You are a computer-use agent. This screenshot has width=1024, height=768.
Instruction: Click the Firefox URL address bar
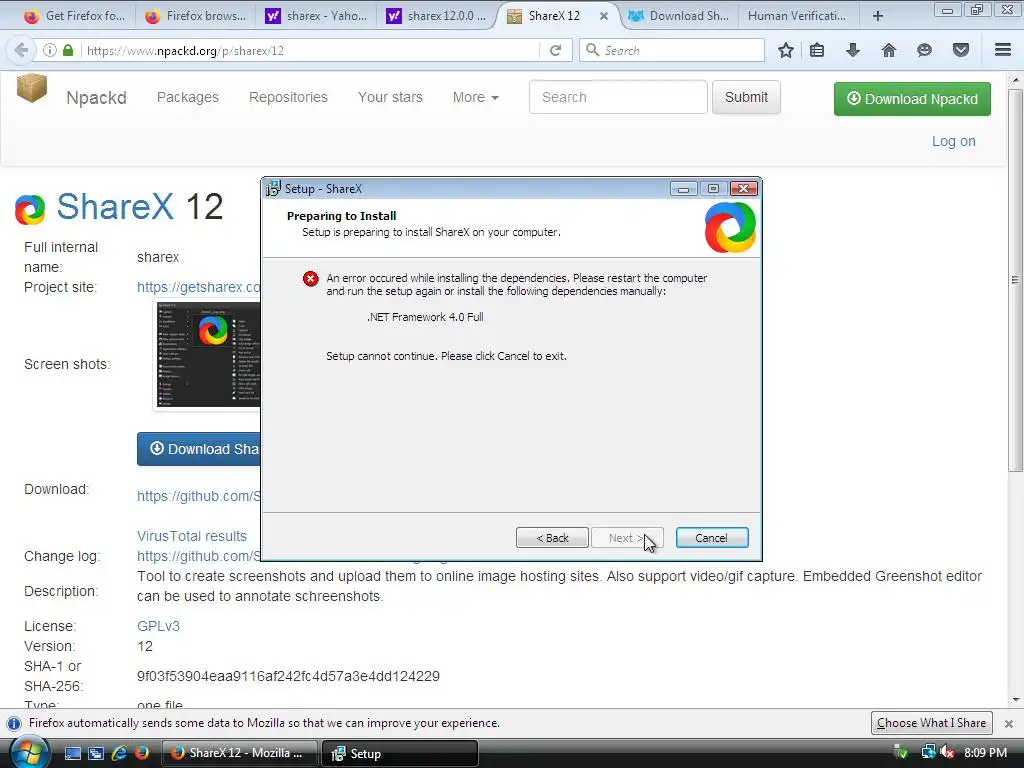coord(310,50)
